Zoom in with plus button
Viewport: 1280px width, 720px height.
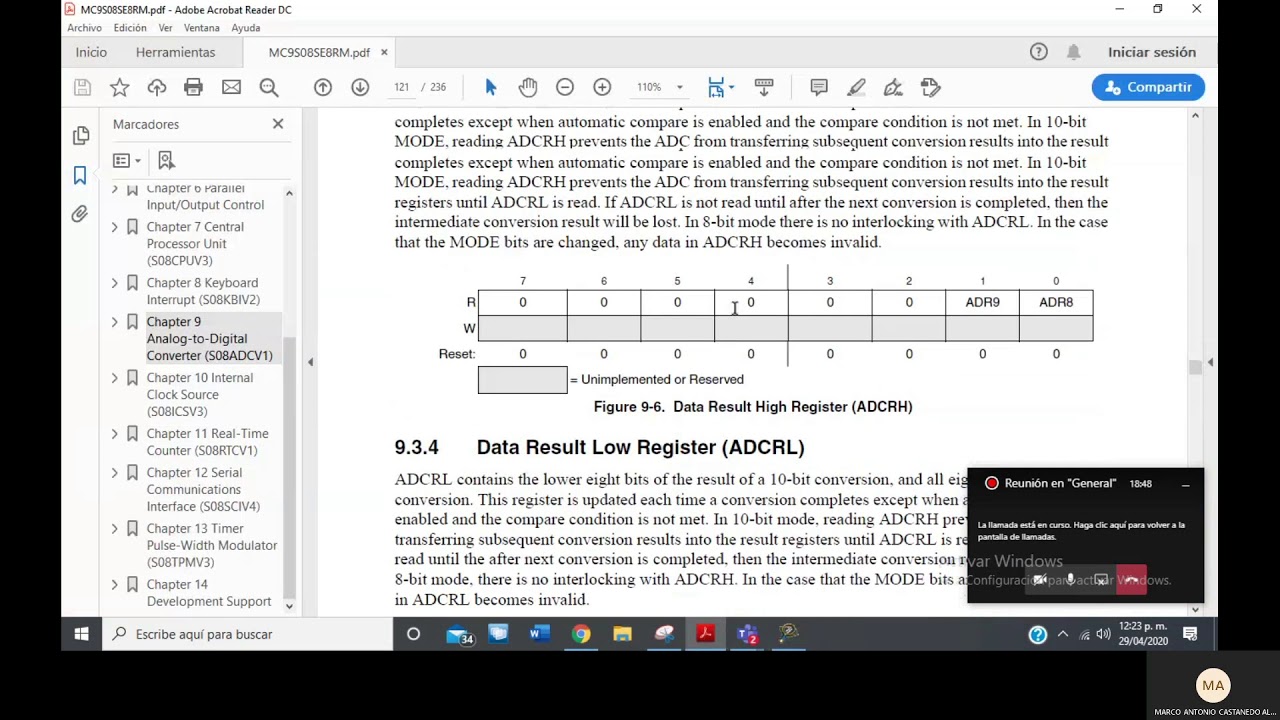coord(602,87)
